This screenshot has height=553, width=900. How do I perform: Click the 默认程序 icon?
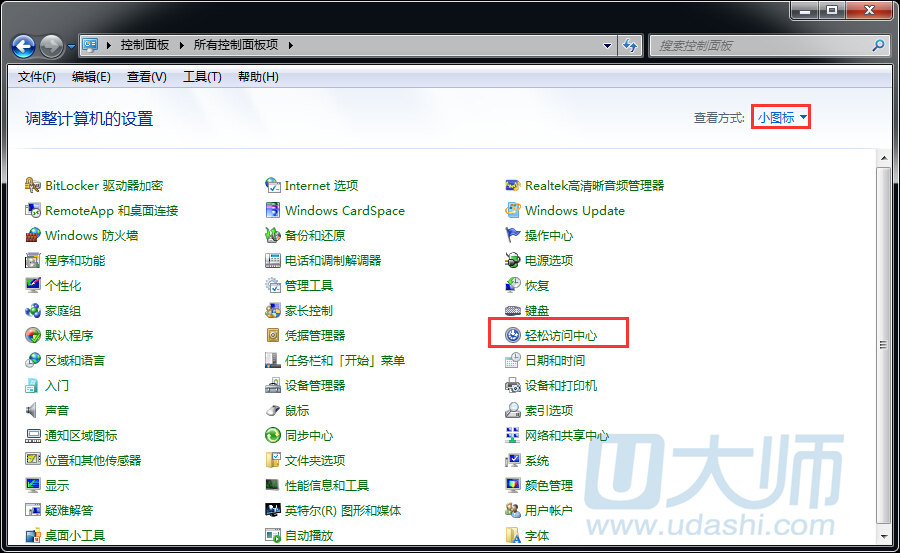pyautogui.click(x=33, y=335)
